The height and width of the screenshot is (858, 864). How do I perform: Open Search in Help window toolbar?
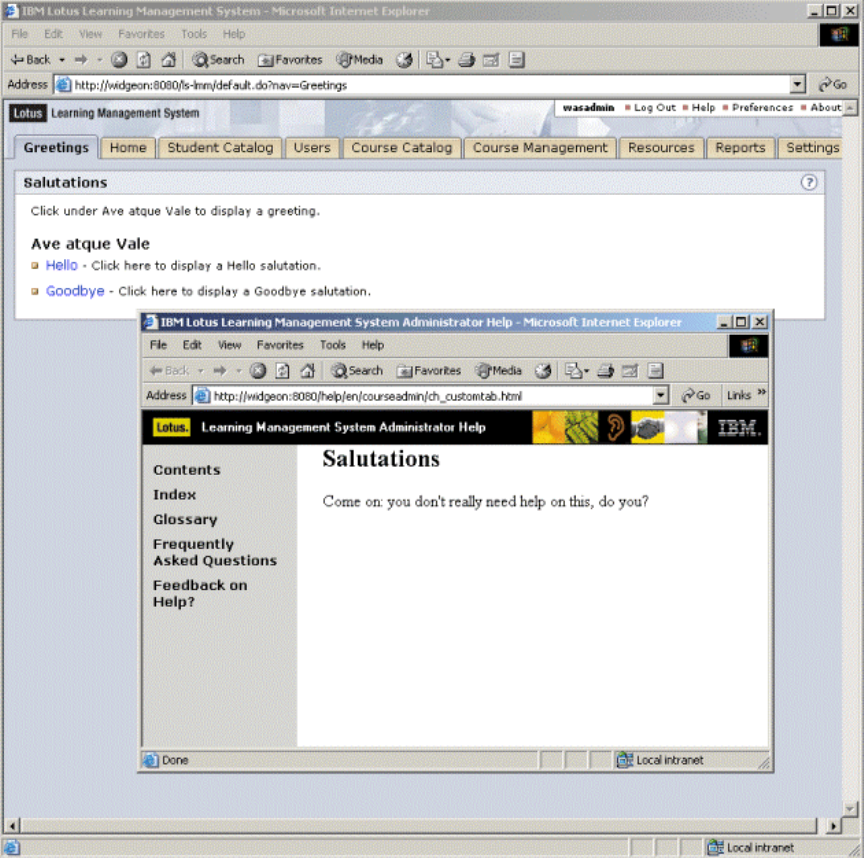click(x=357, y=371)
